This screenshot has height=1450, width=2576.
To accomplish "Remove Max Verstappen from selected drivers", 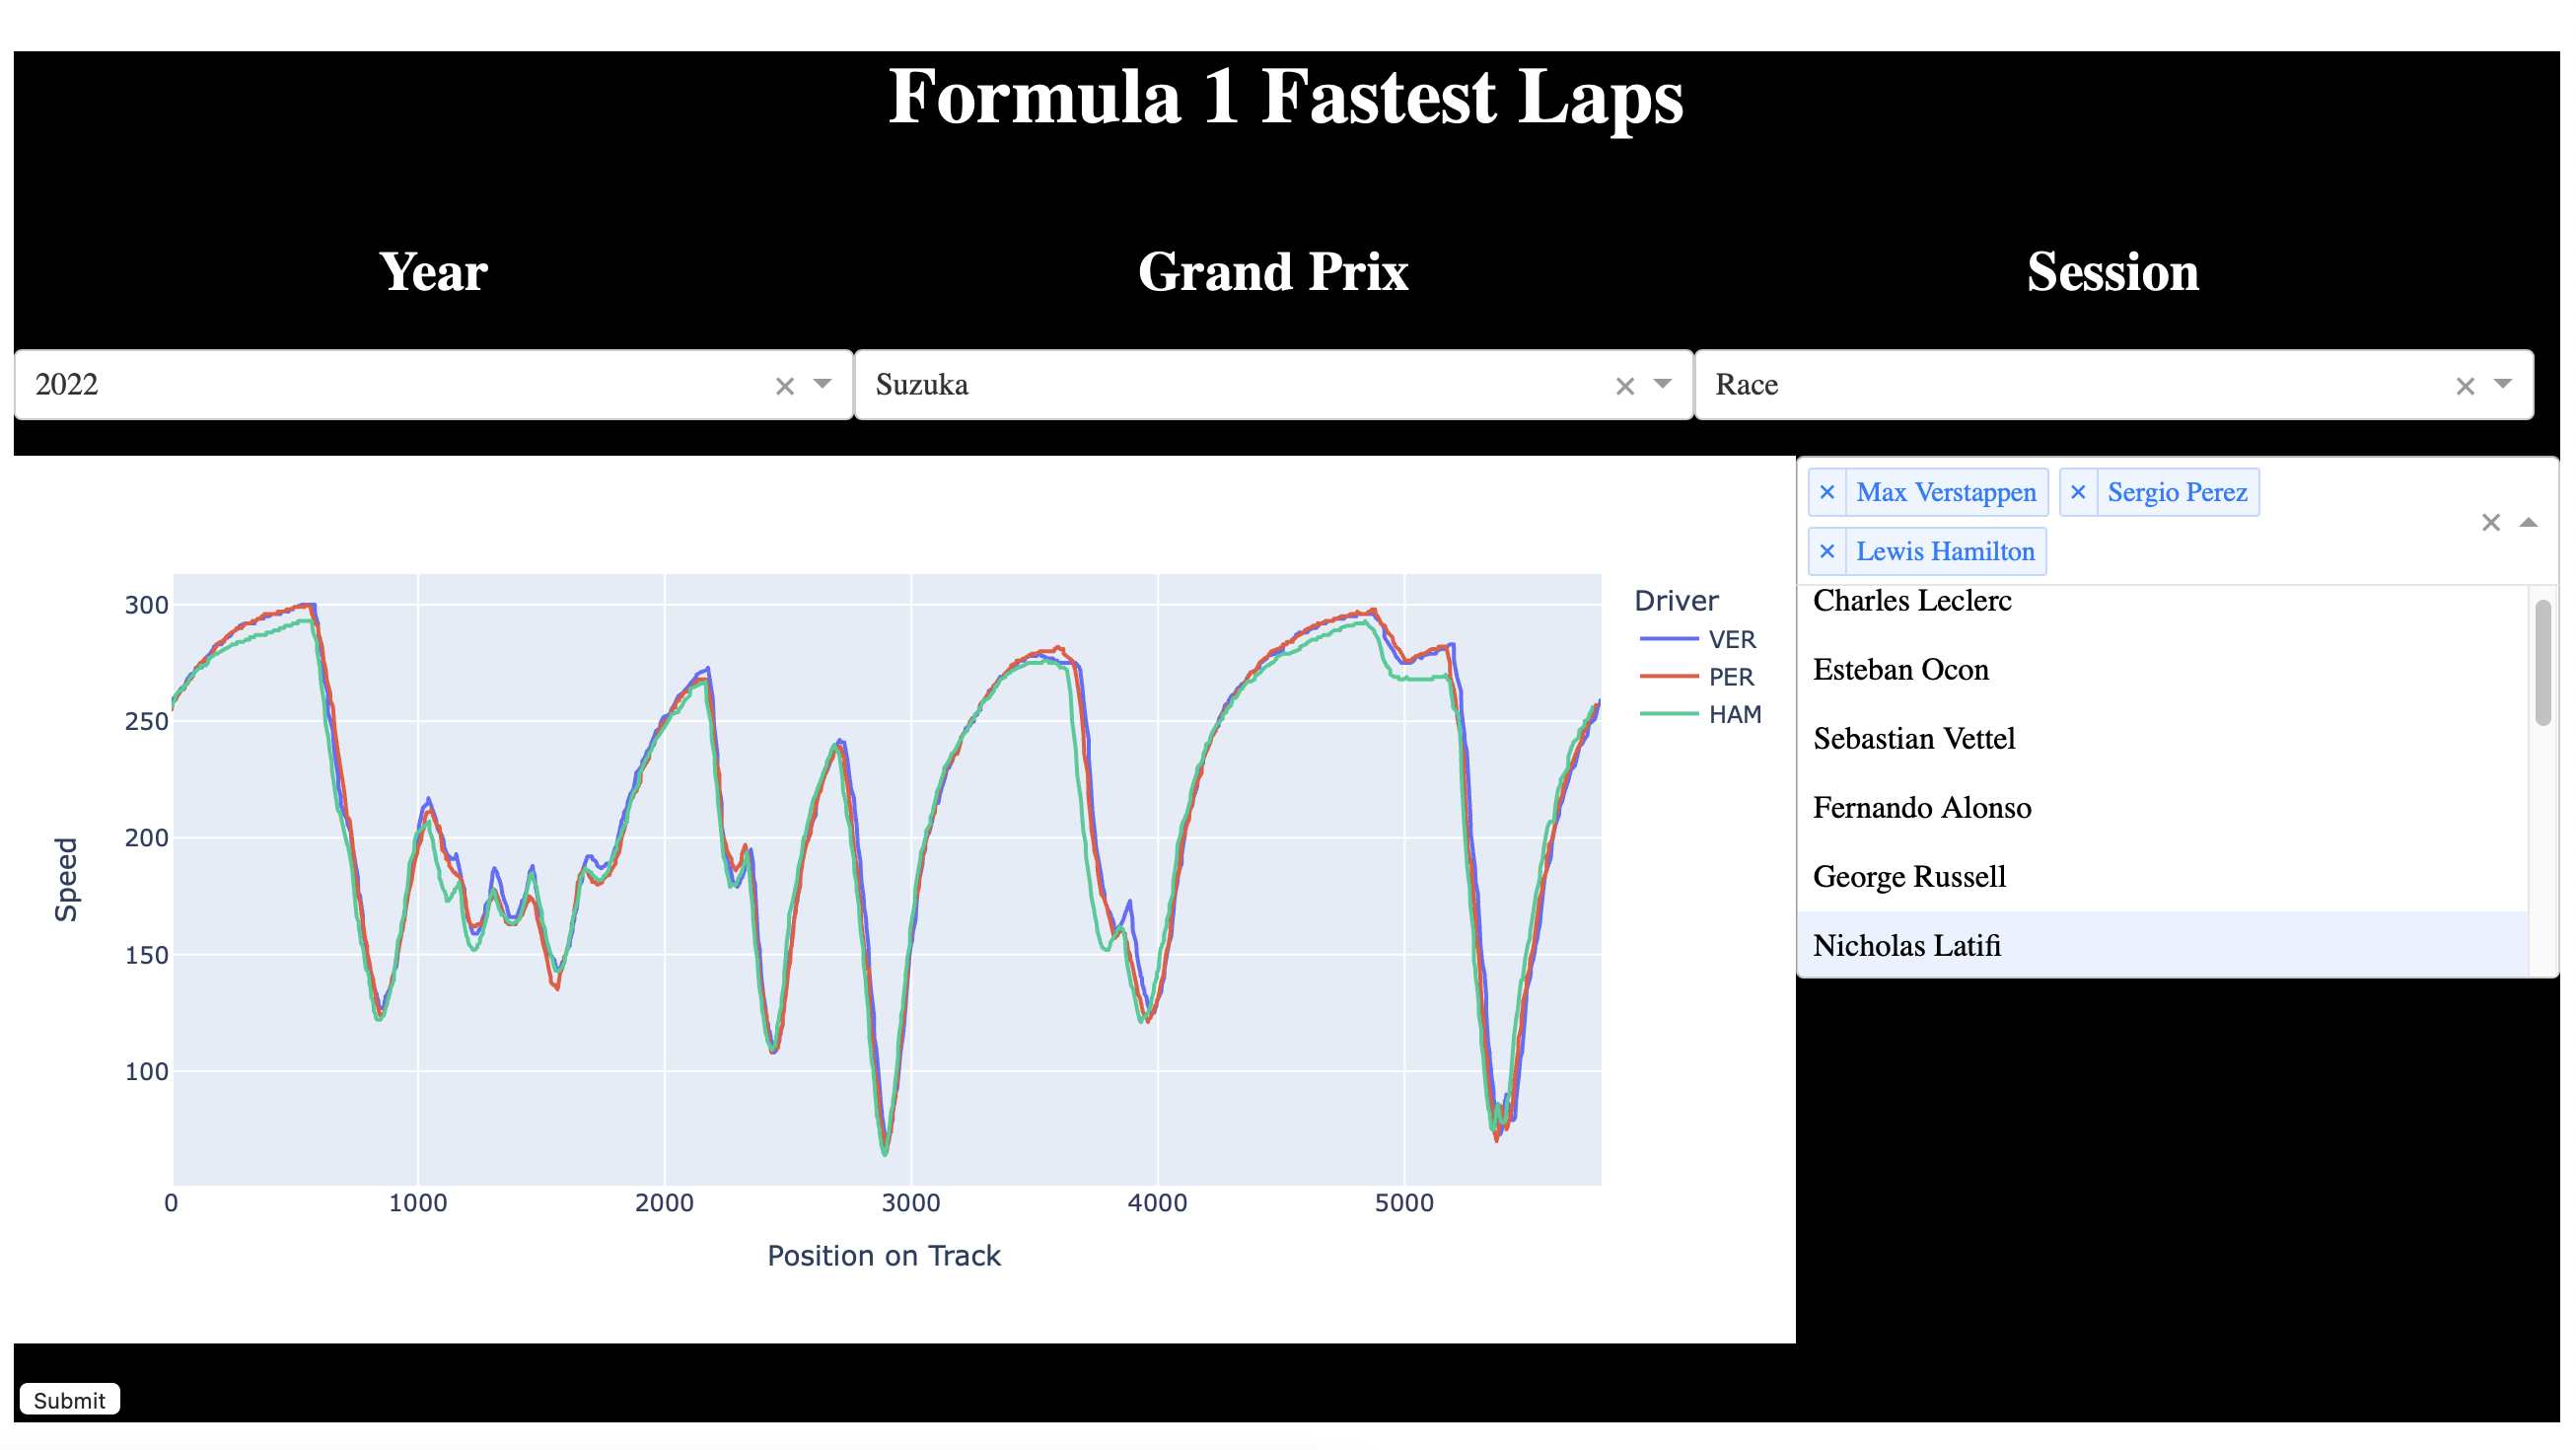I will (x=1829, y=492).
